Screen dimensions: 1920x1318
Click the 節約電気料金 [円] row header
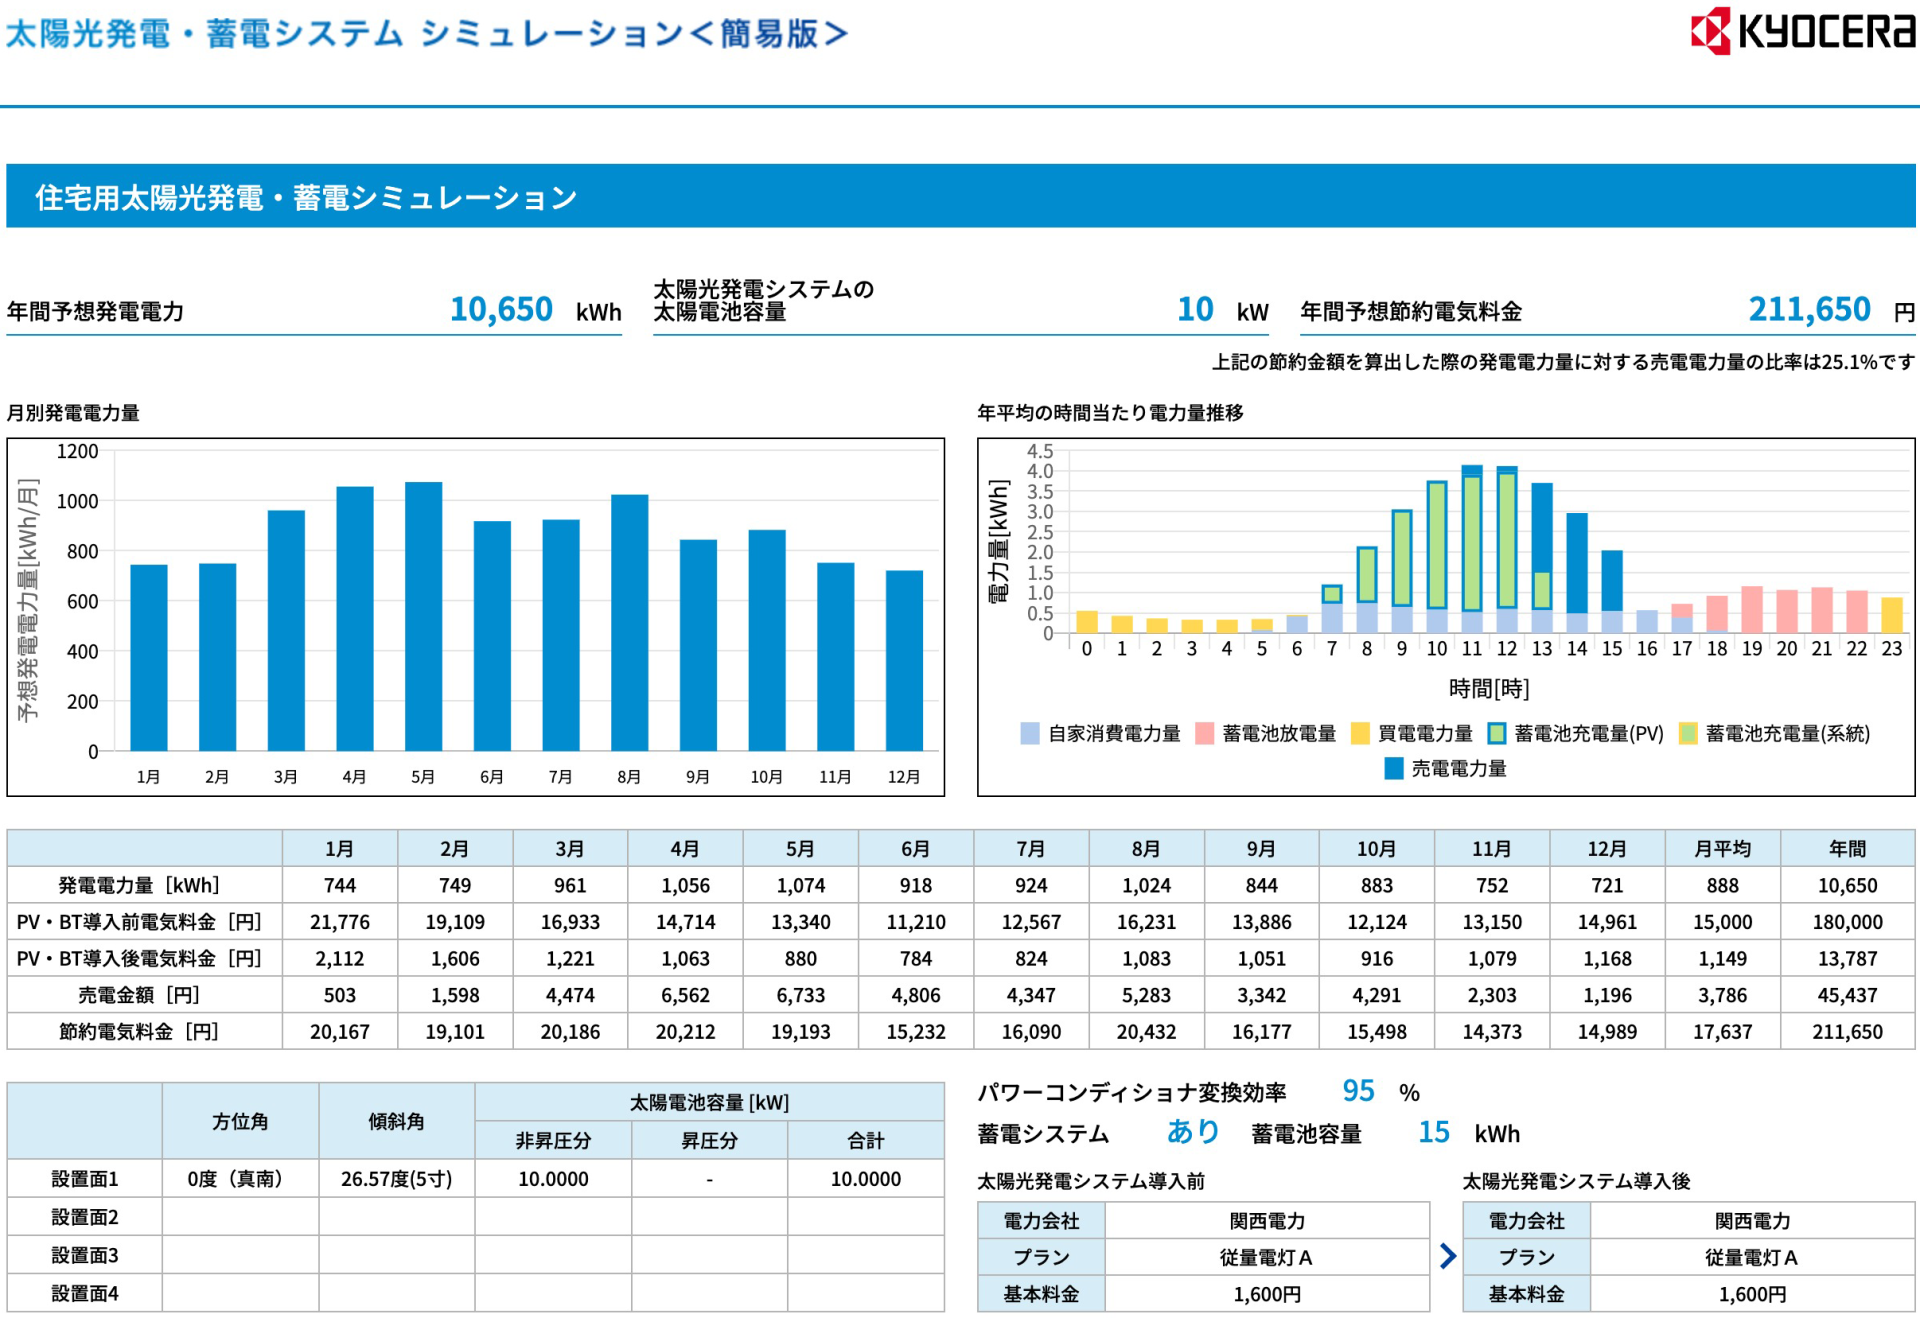tap(144, 1031)
